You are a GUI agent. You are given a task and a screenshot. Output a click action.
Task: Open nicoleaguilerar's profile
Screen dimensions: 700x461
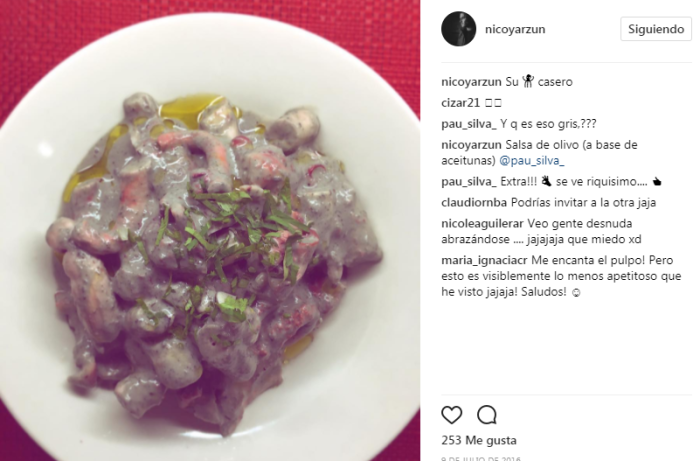(x=482, y=224)
